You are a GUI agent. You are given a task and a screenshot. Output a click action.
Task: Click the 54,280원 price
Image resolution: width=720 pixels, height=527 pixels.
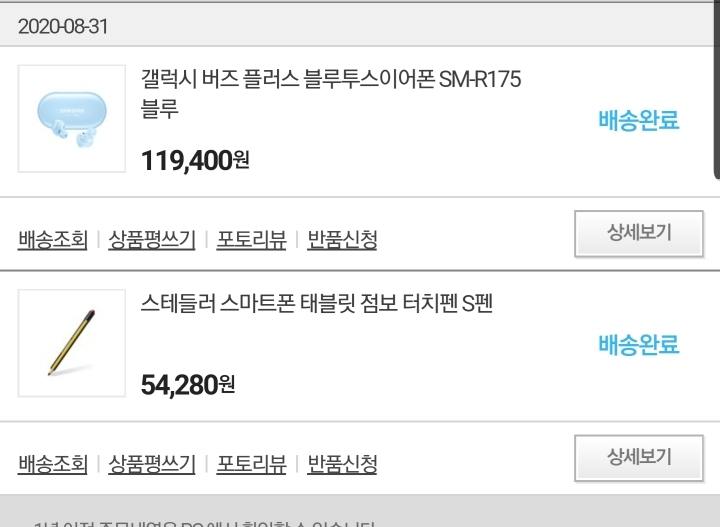188,385
